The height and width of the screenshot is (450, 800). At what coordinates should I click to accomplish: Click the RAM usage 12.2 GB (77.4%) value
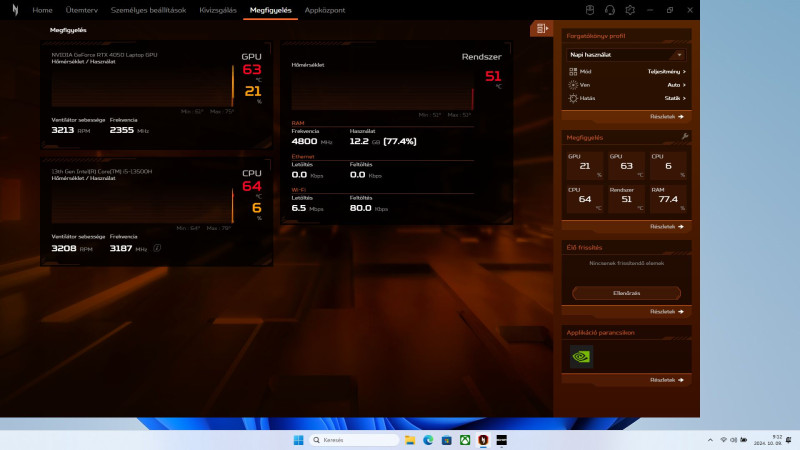click(383, 141)
